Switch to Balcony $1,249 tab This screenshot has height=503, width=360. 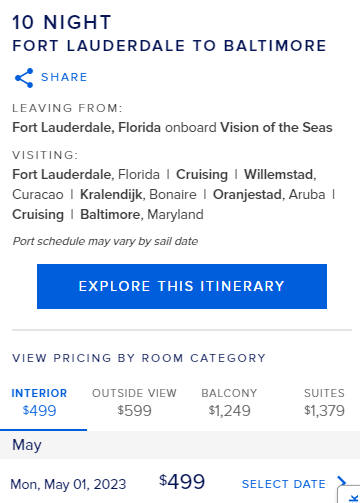pos(229,402)
